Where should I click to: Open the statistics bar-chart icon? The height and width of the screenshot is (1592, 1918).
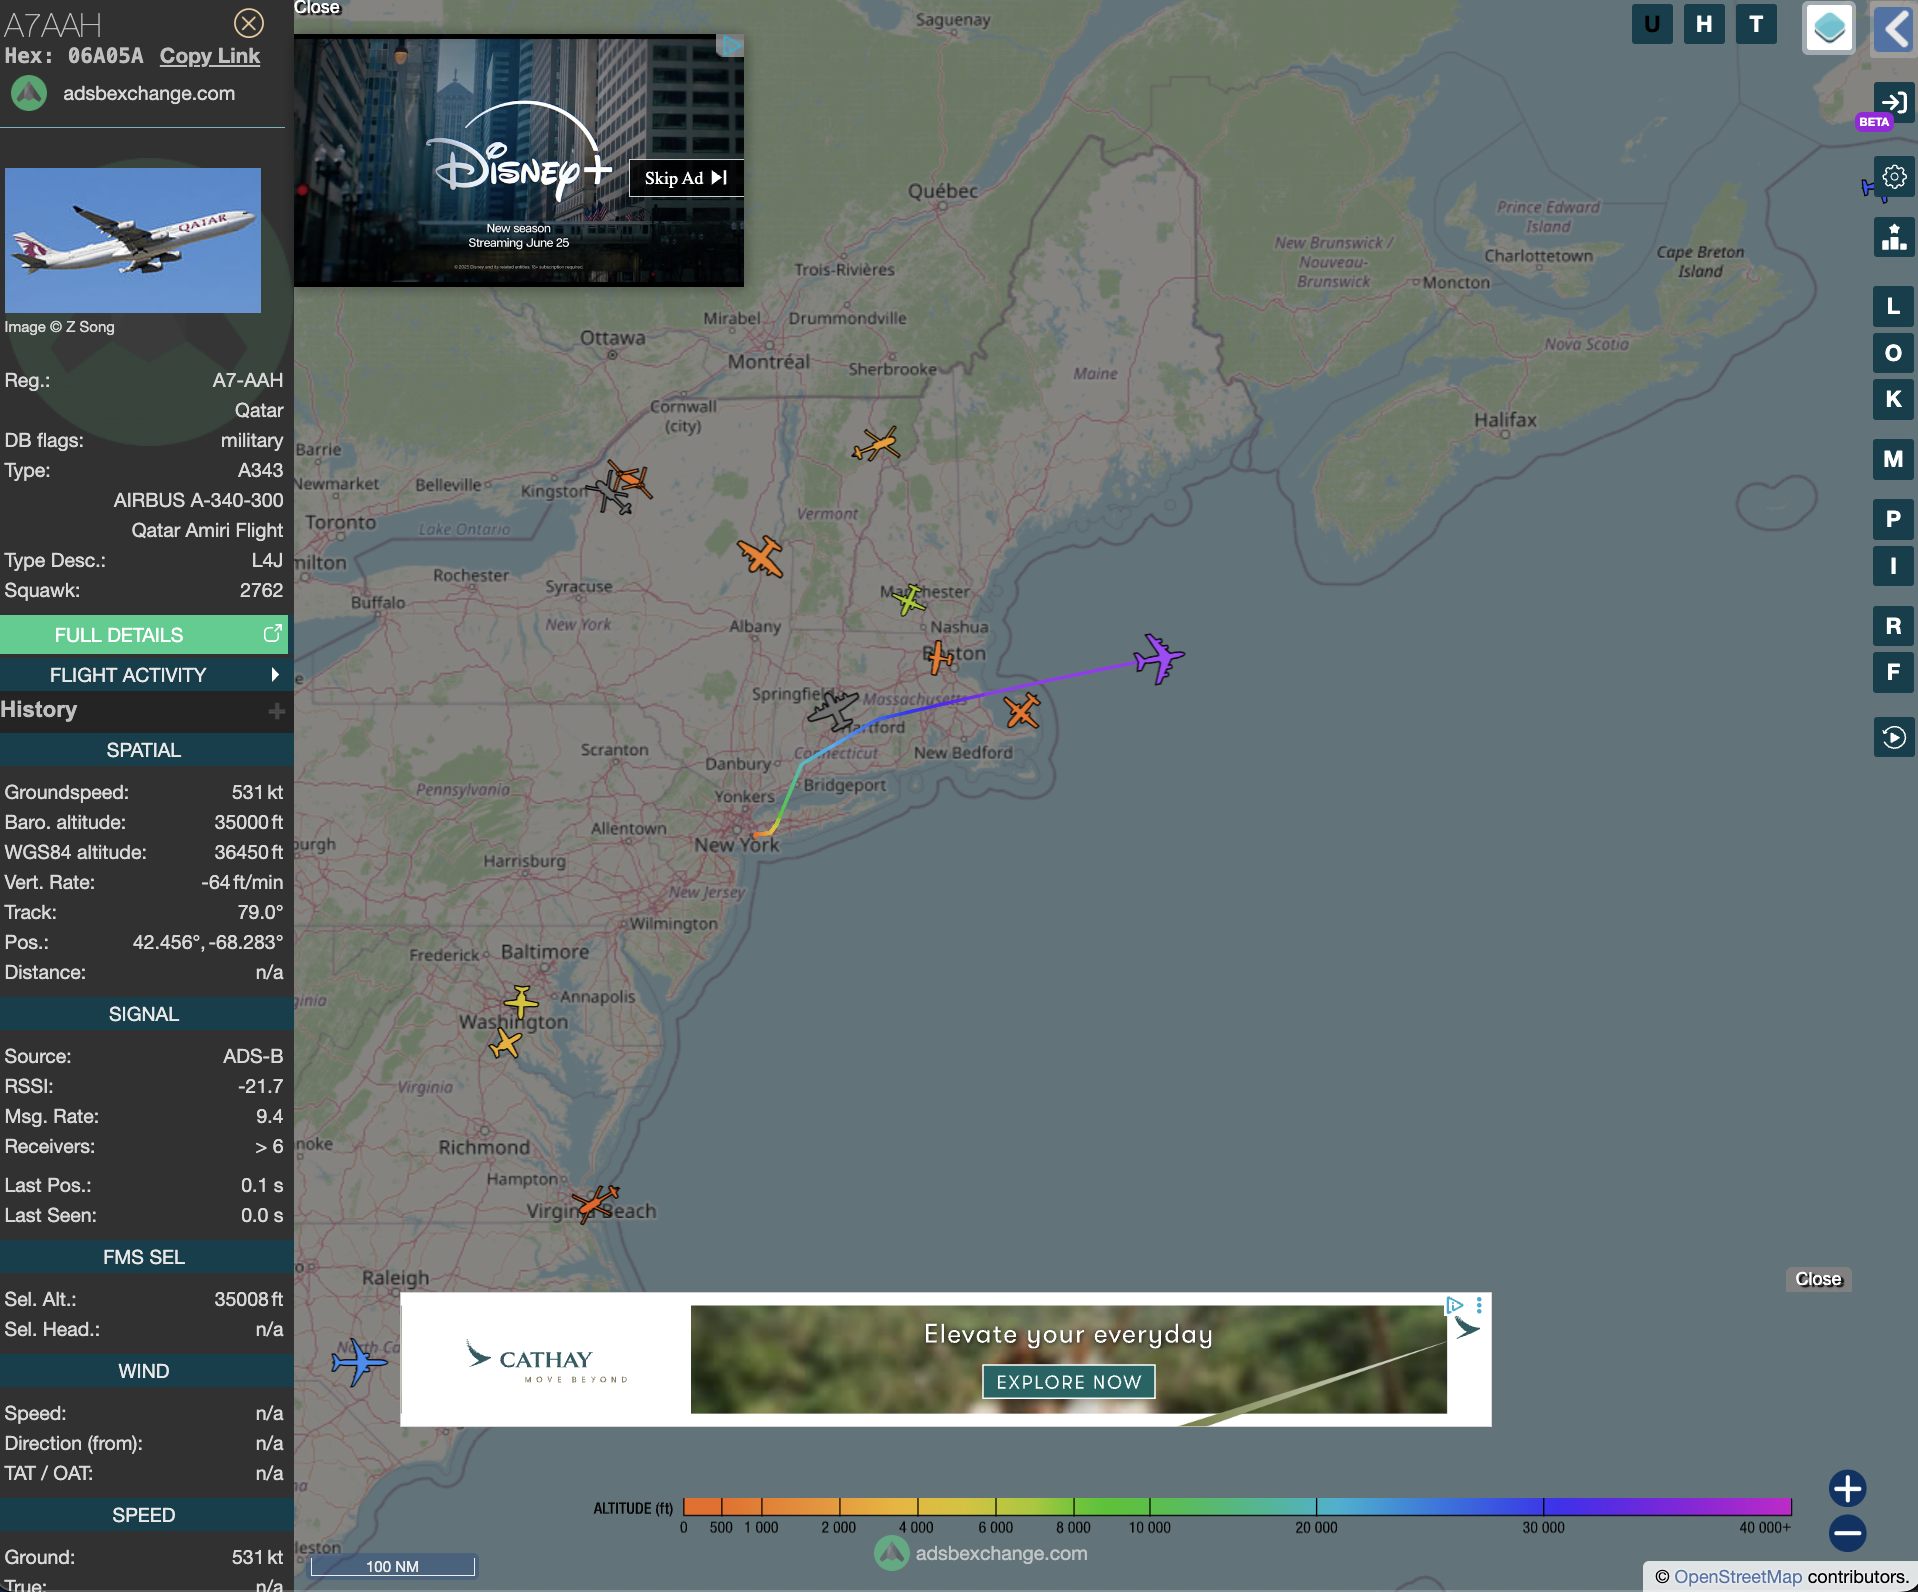click(1894, 238)
